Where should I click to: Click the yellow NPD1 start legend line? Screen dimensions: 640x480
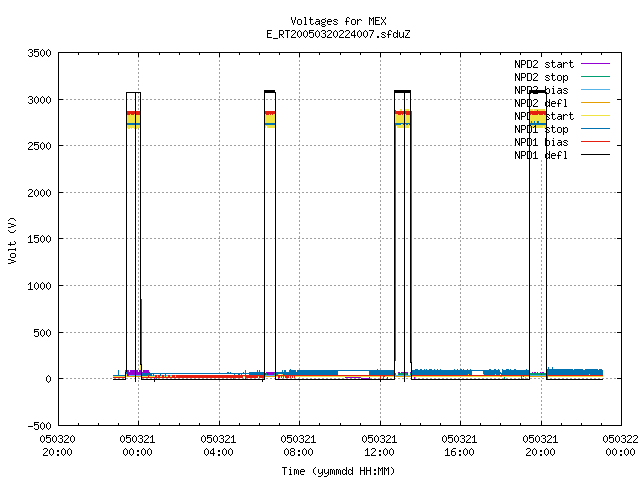[595, 116]
